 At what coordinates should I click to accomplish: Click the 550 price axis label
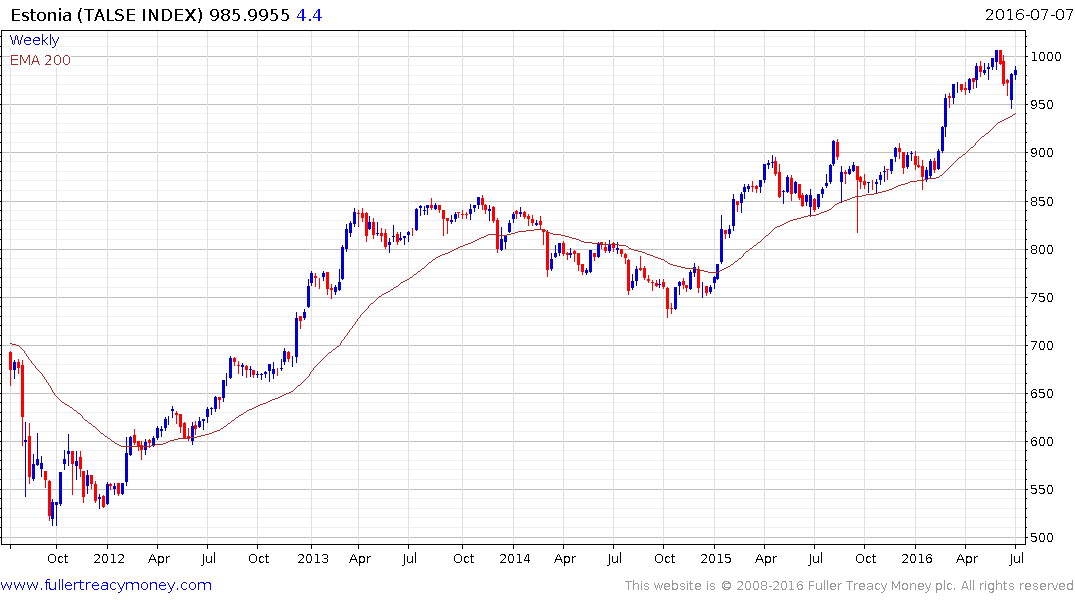(1042, 490)
